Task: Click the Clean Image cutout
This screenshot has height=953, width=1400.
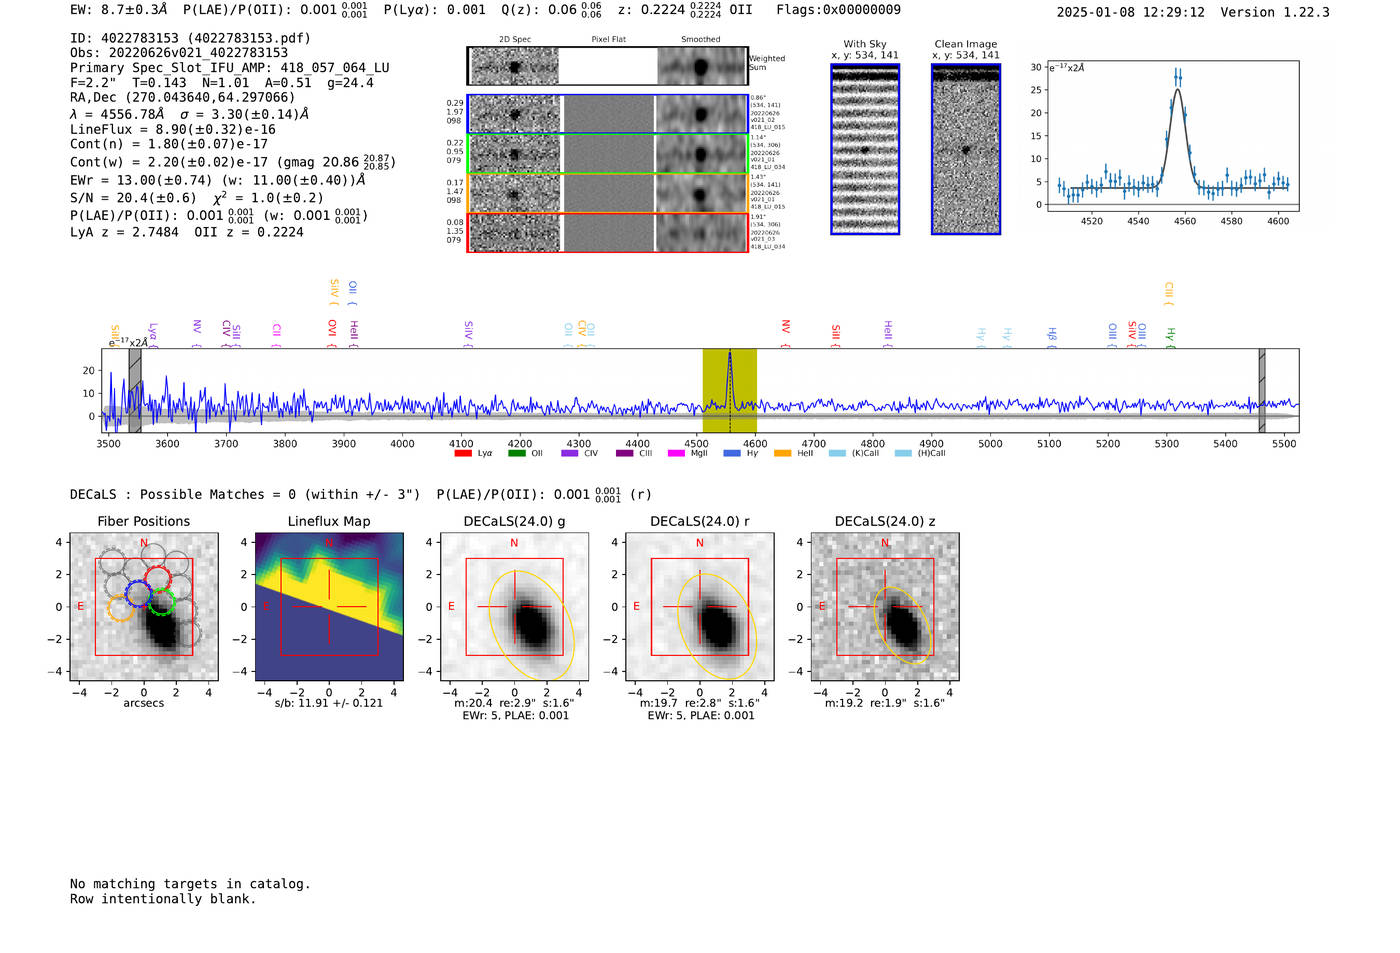Action: point(966,149)
